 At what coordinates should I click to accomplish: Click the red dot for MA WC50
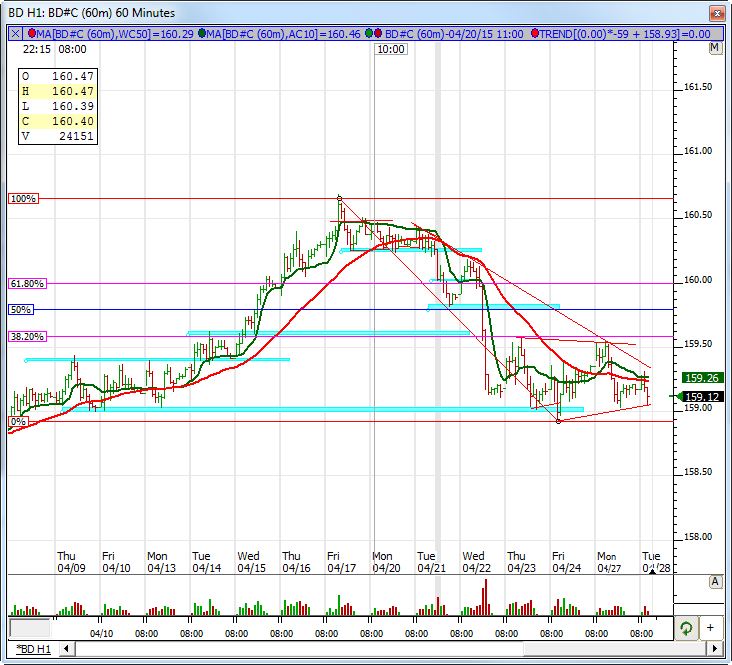coord(32,34)
